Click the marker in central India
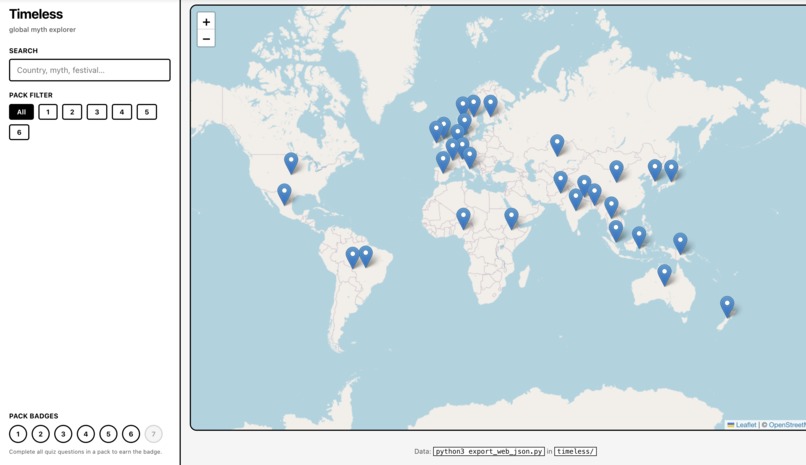The width and height of the screenshot is (806, 465). (576, 199)
